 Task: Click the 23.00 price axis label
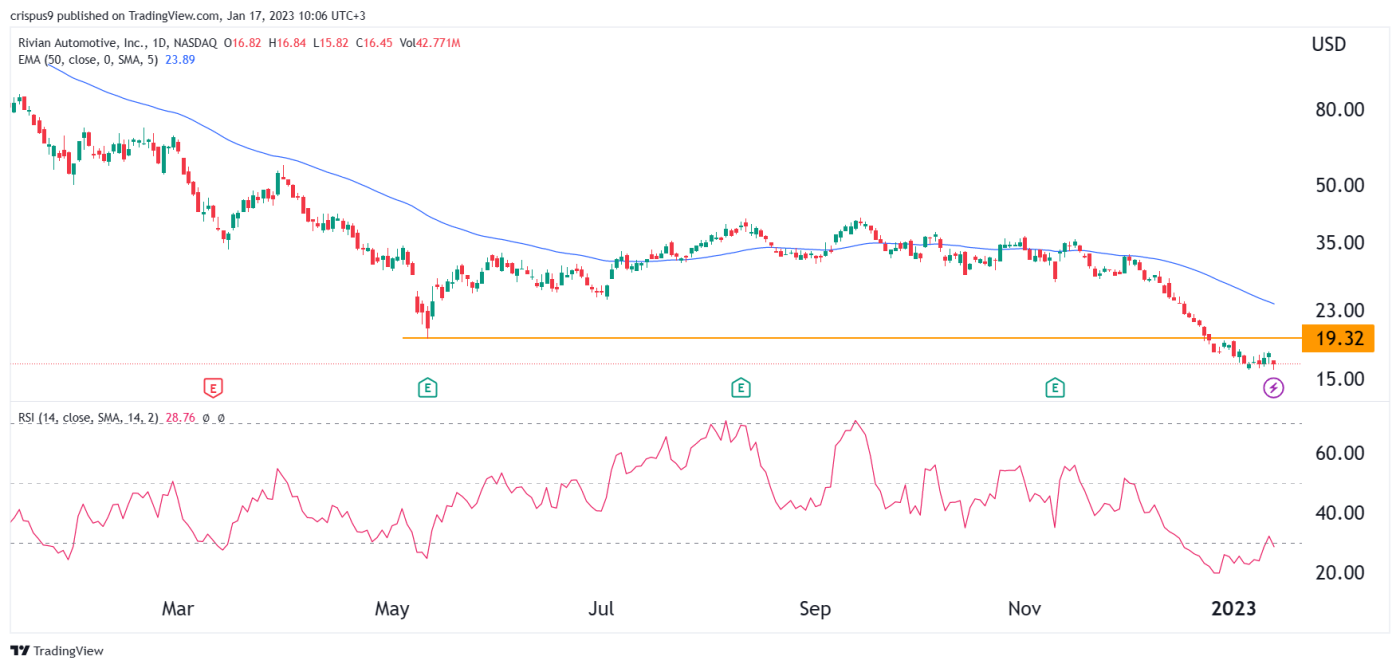click(1341, 309)
